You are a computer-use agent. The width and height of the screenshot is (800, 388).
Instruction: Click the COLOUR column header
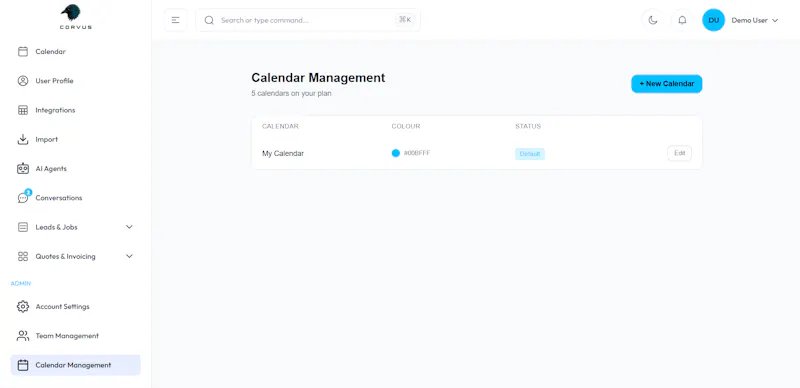click(406, 126)
